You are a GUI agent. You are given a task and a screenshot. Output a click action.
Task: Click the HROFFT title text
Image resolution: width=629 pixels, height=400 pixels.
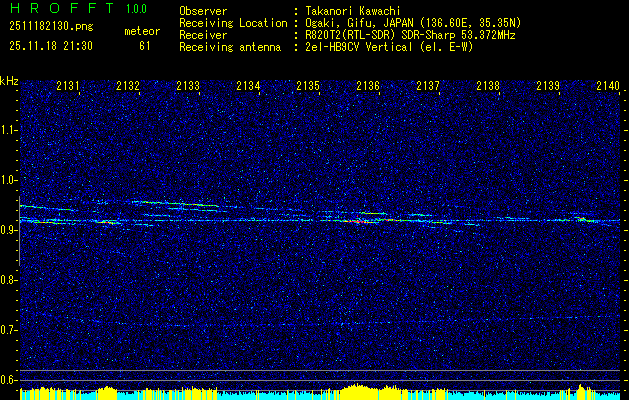tap(62, 8)
